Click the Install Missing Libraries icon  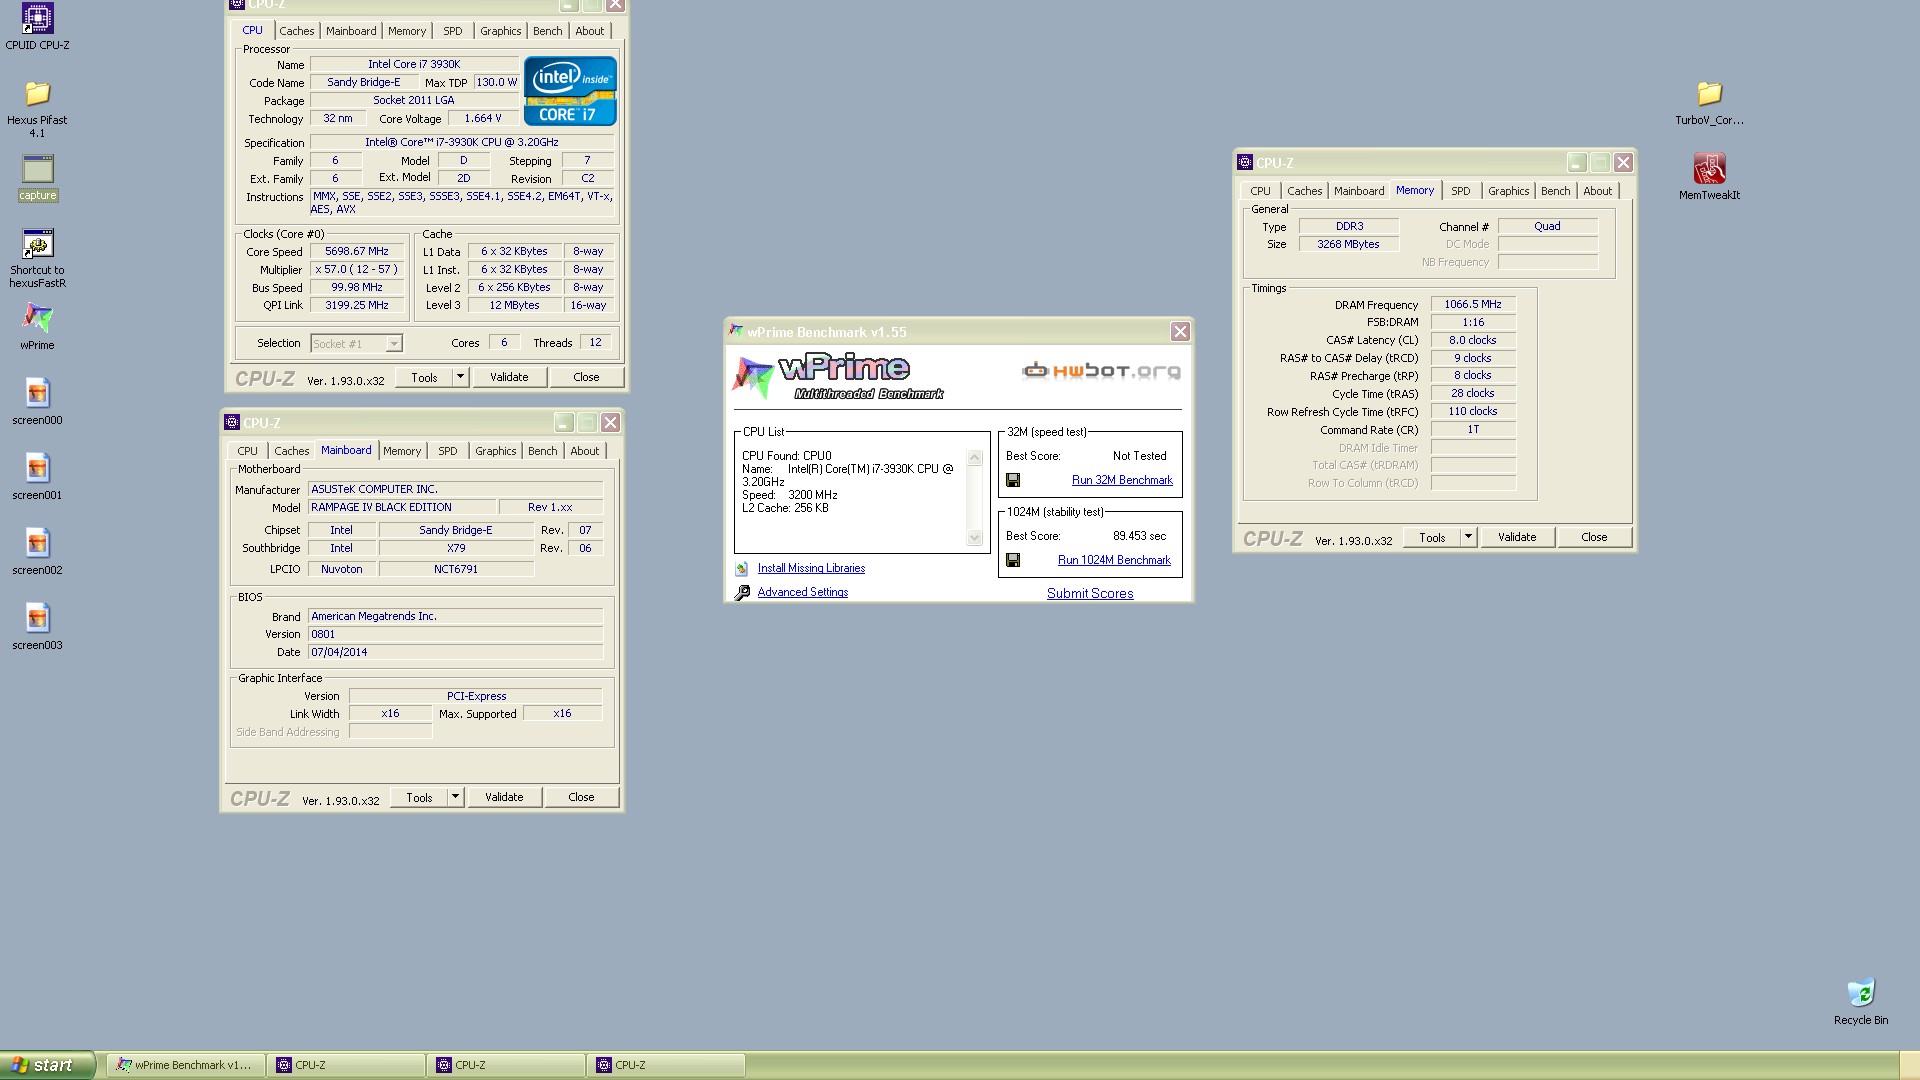click(742, 568)
